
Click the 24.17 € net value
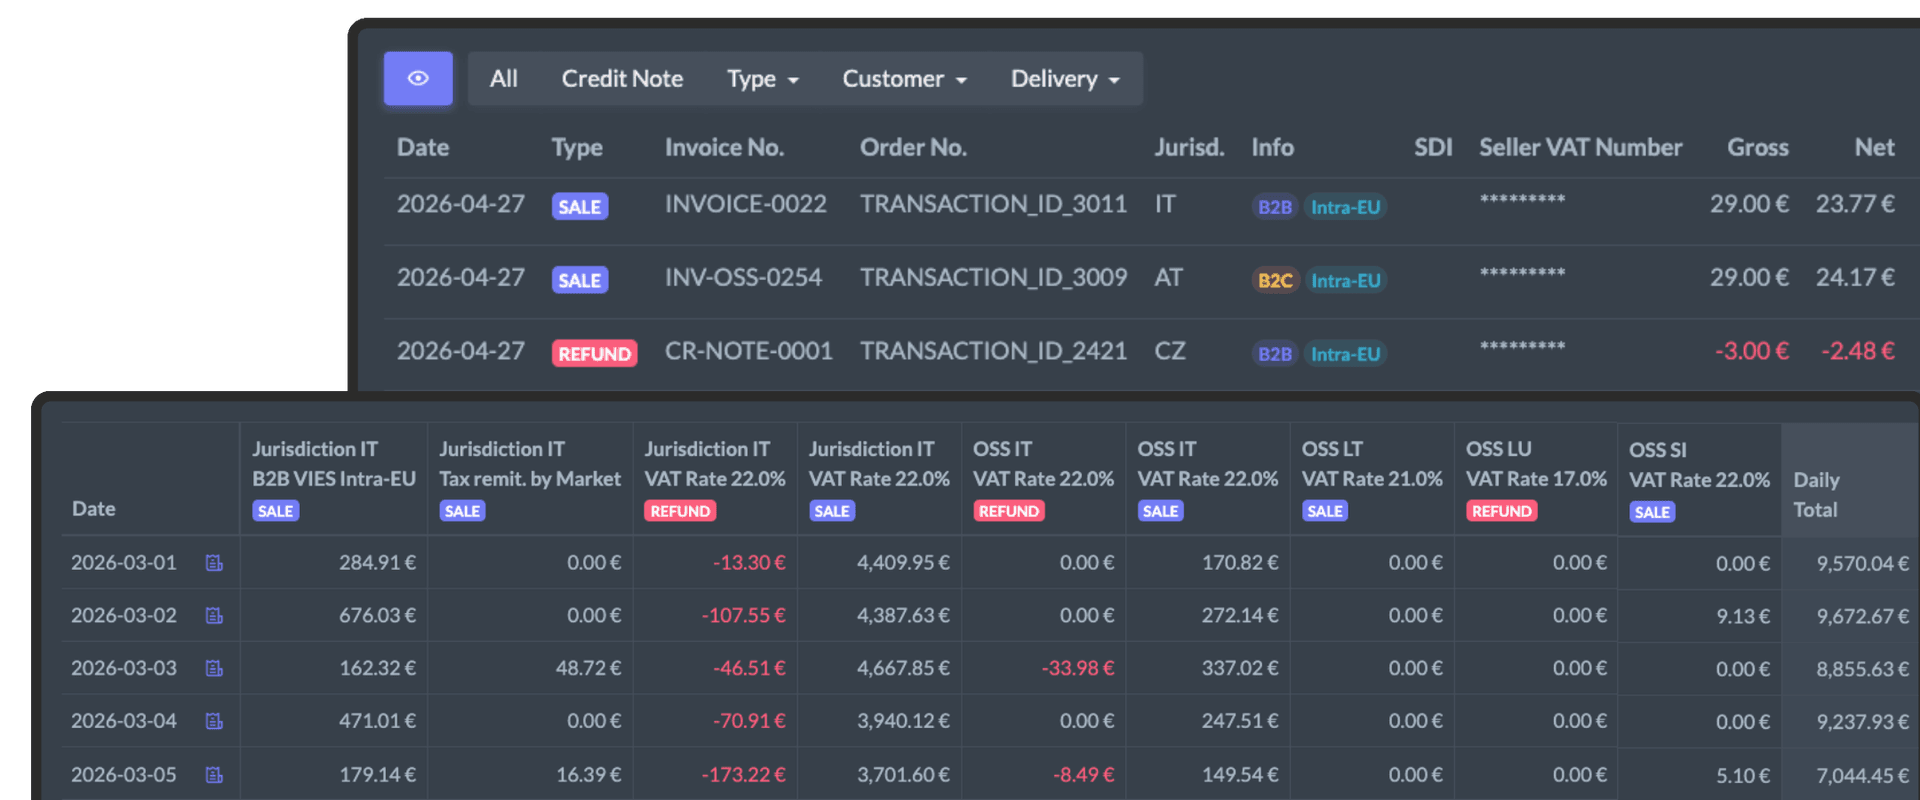click(x=1856, y=277)
